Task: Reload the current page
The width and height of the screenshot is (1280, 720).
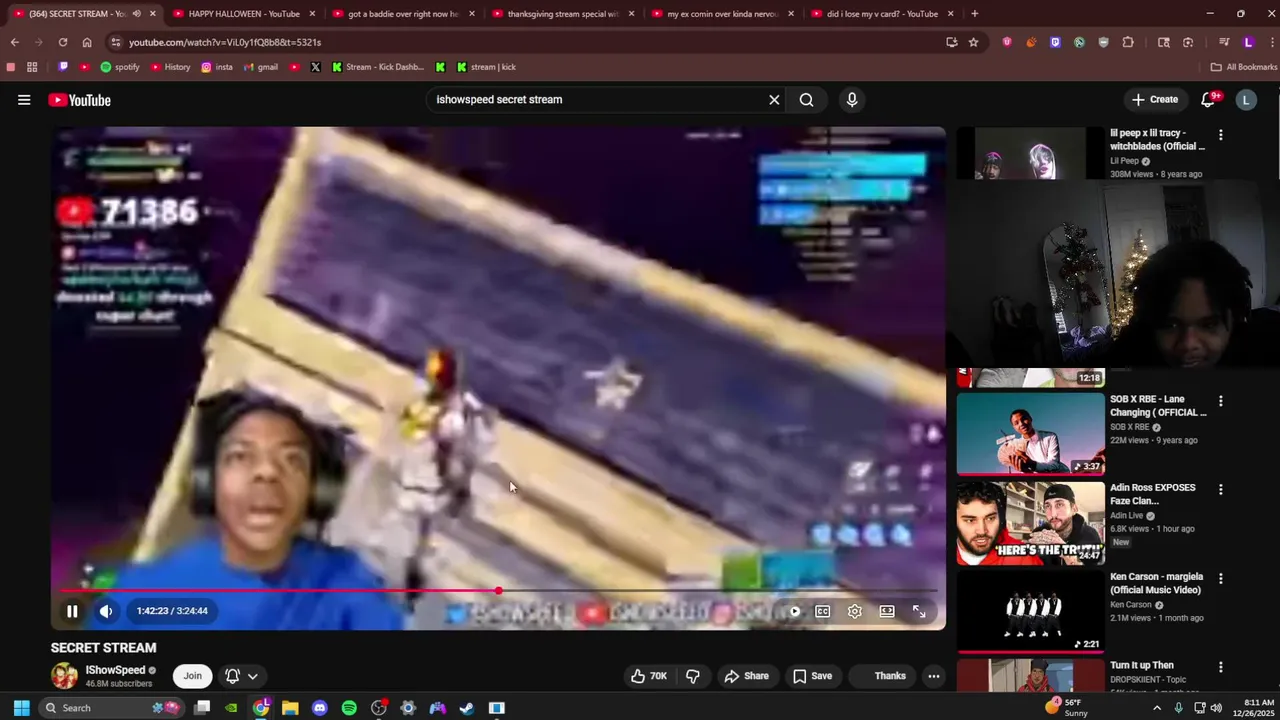Action: [63, 42]
